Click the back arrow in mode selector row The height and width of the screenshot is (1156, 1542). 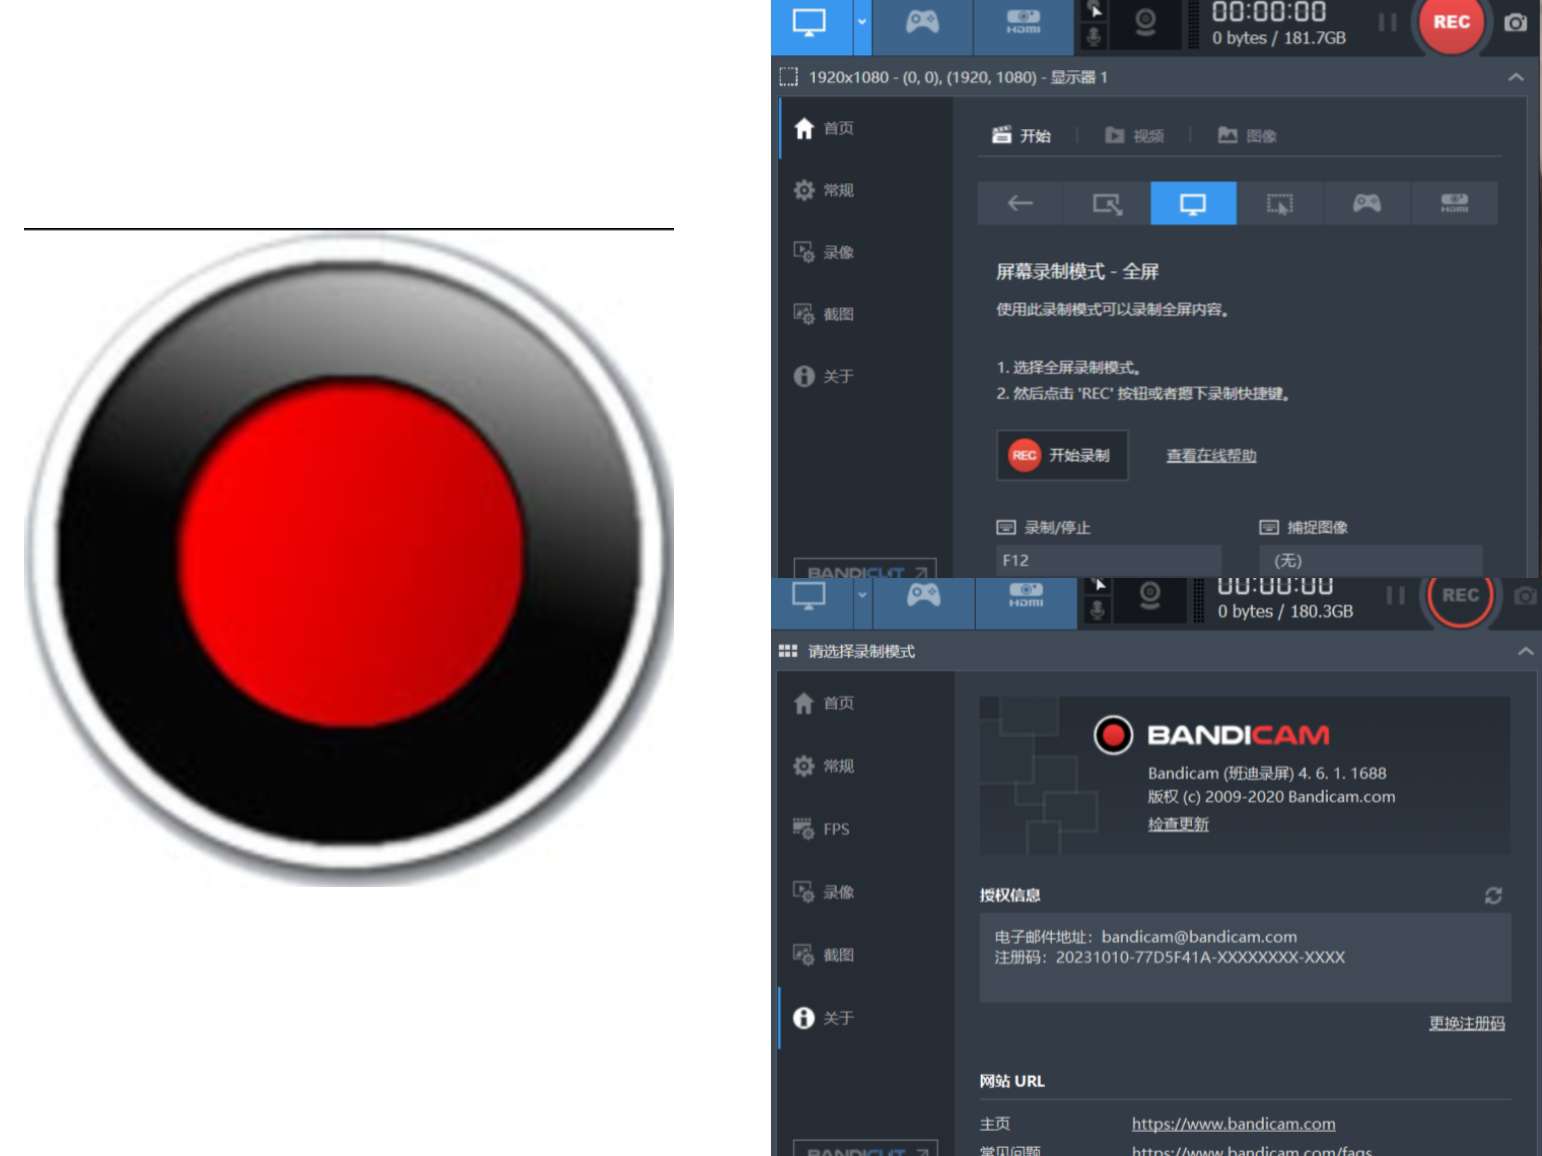pyautogui.click(x=1020, y=204)
